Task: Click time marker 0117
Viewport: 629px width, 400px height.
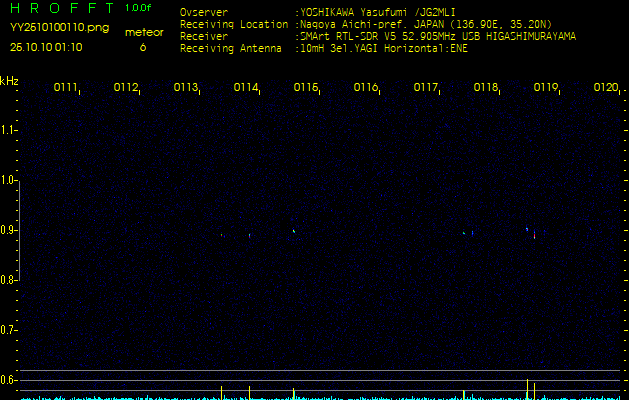Action: (x=425, y=87)
